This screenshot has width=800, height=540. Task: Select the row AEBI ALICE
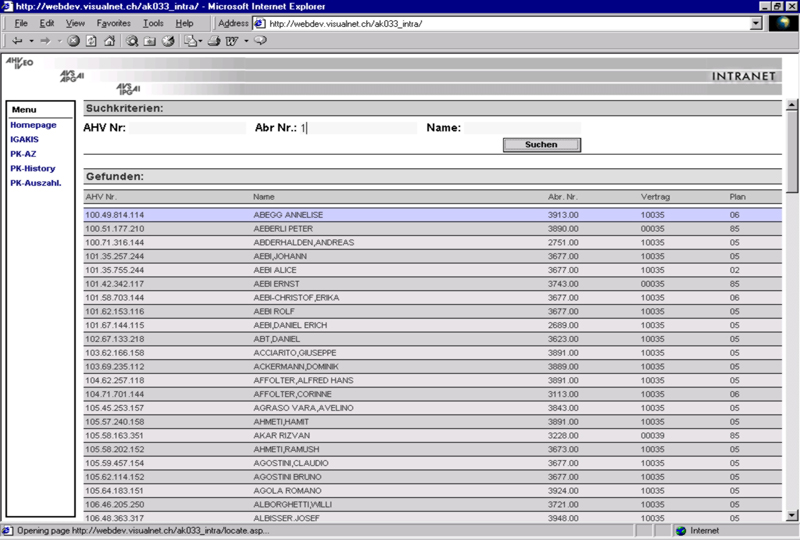[433, 270]
